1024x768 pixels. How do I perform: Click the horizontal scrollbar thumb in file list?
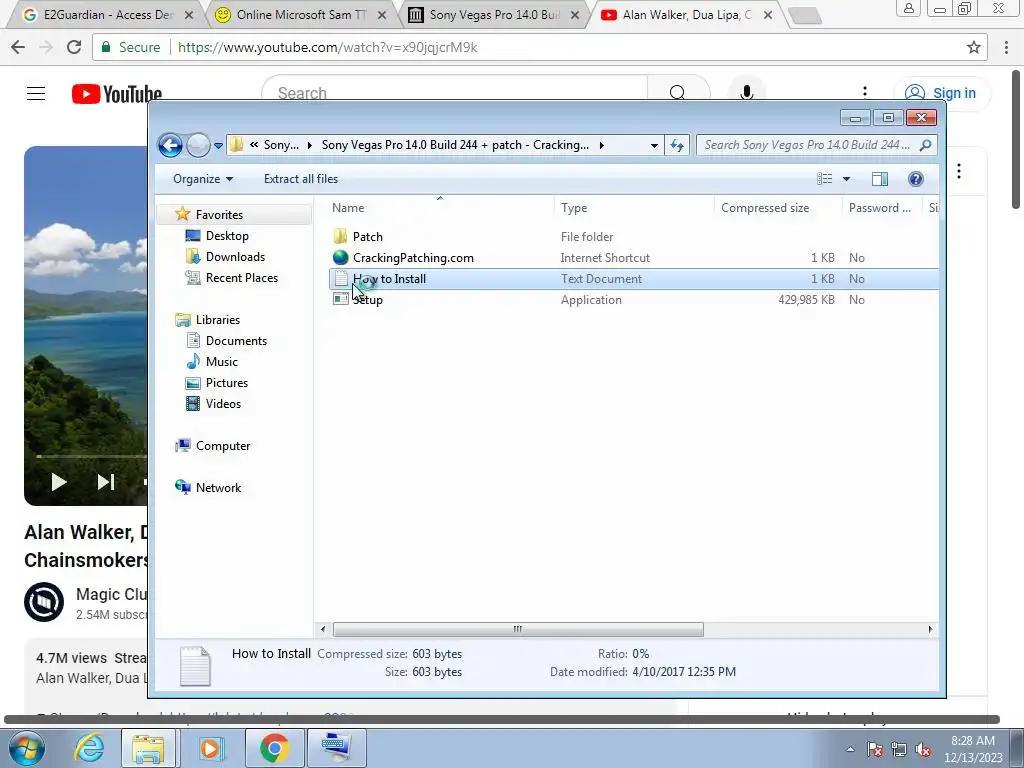(x=518, y=629)
